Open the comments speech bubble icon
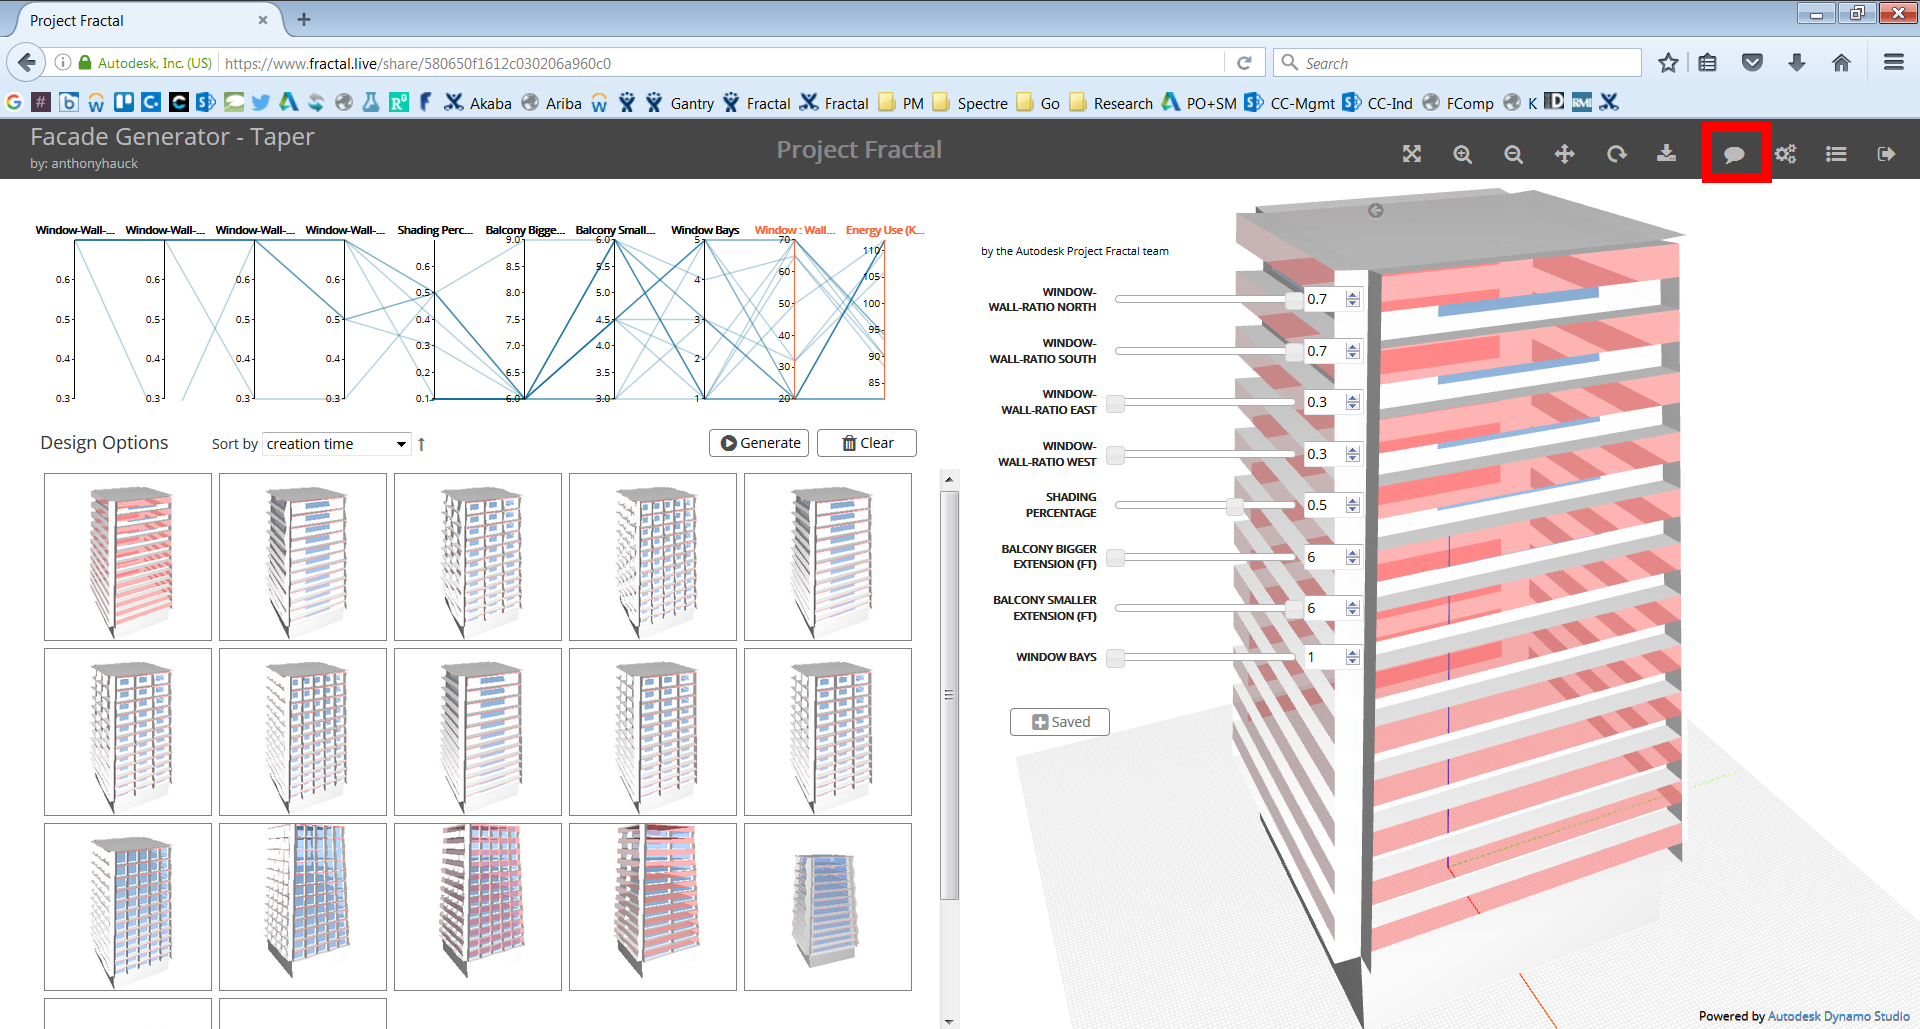This screenshot has width=1920, height=1029. 1735,154
